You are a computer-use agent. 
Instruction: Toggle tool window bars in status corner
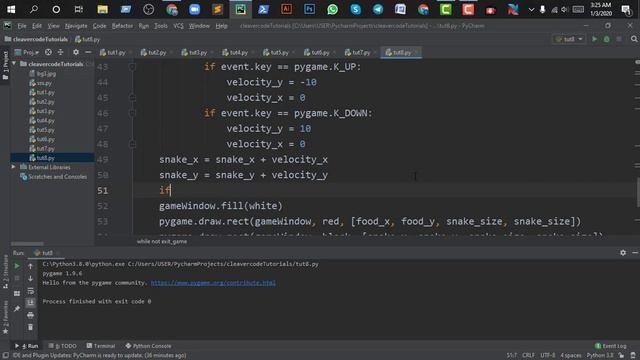coord(6,356)
